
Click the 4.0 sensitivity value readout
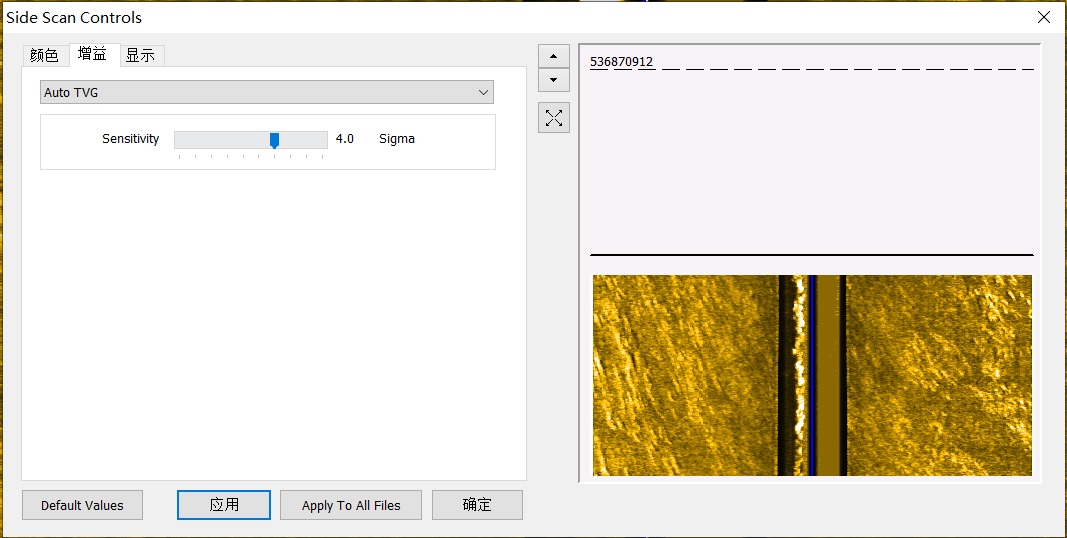[345, 139]
